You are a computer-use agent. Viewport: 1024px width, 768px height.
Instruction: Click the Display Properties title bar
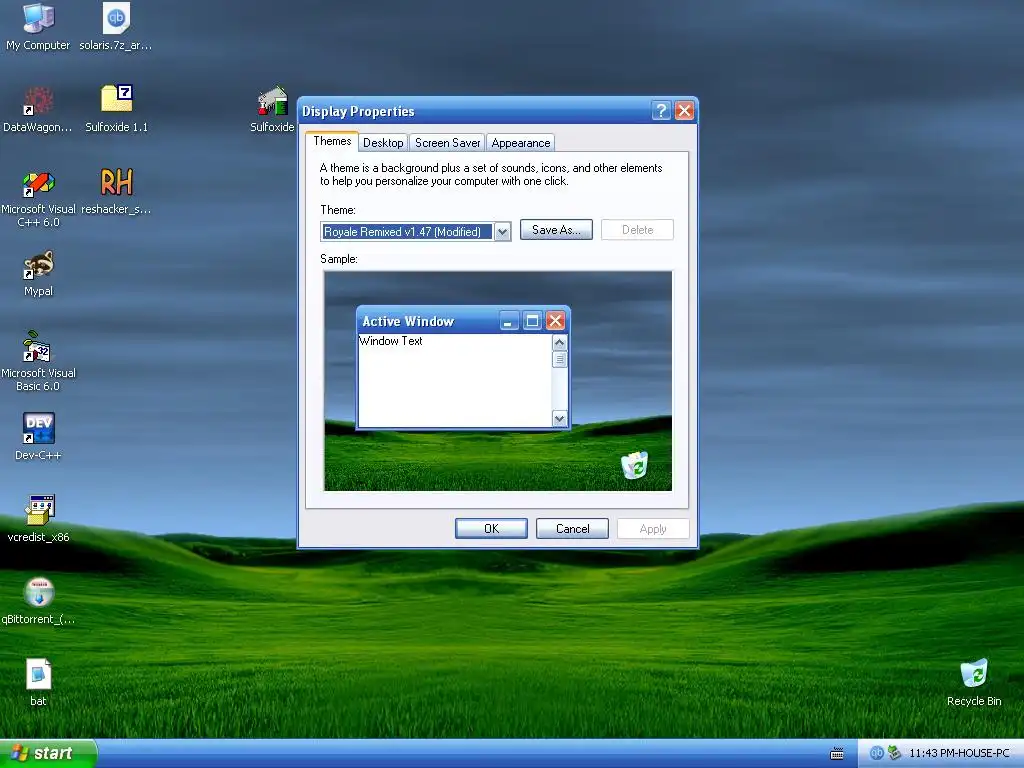(473, 111)
